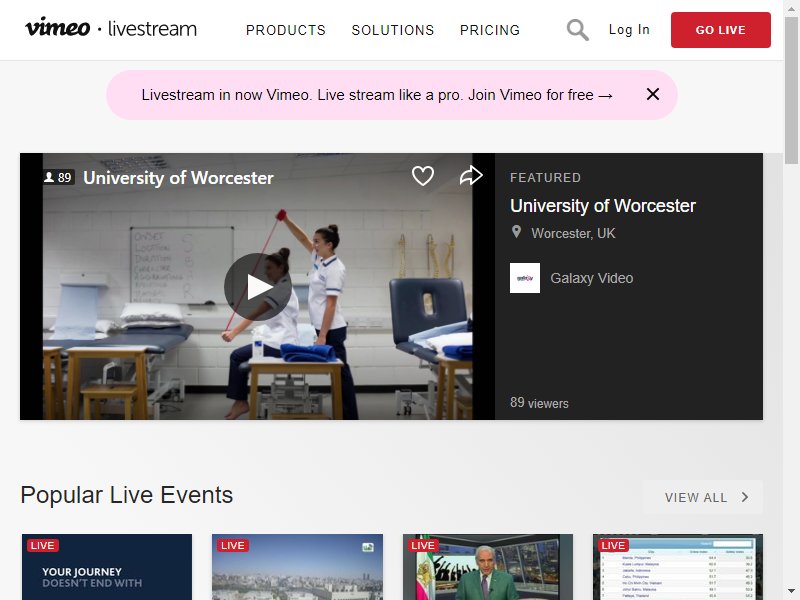Click the GO LIVE button
Image resolution: width=800 pixels, height=600 pixels.
pos(720,30)
